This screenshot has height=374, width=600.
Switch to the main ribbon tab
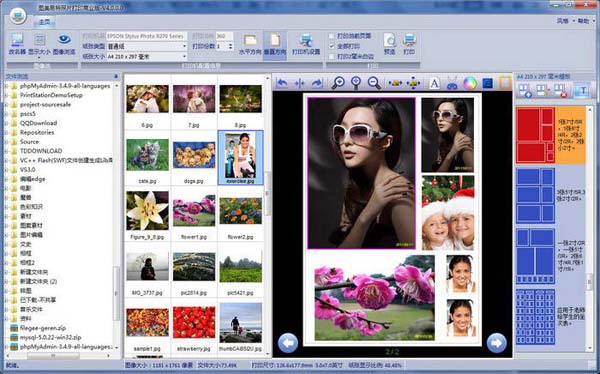pos(44,22)
